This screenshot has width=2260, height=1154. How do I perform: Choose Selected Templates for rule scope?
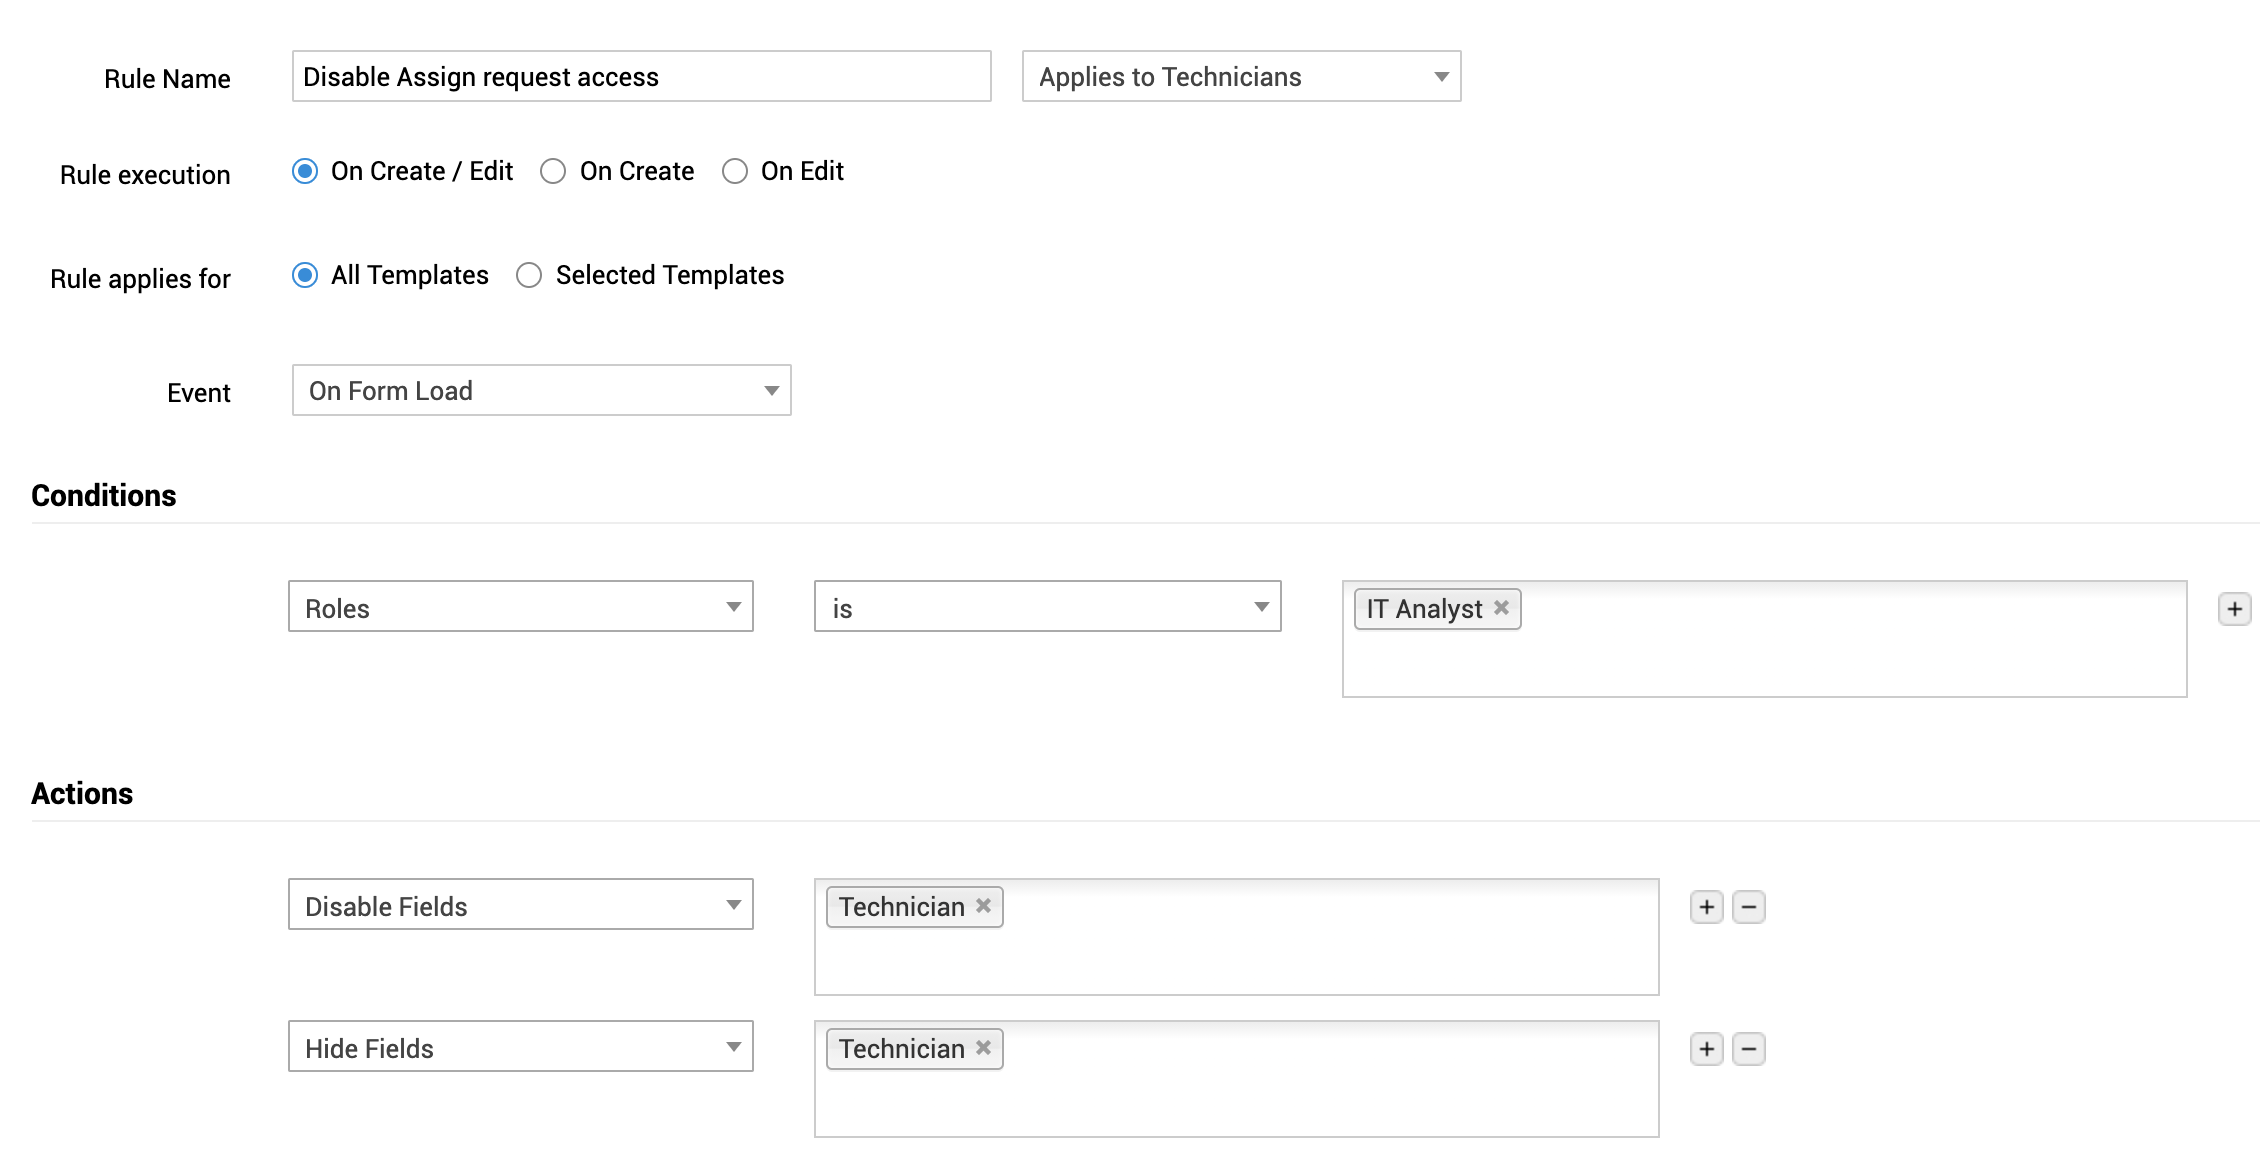[x=529, y=275]
